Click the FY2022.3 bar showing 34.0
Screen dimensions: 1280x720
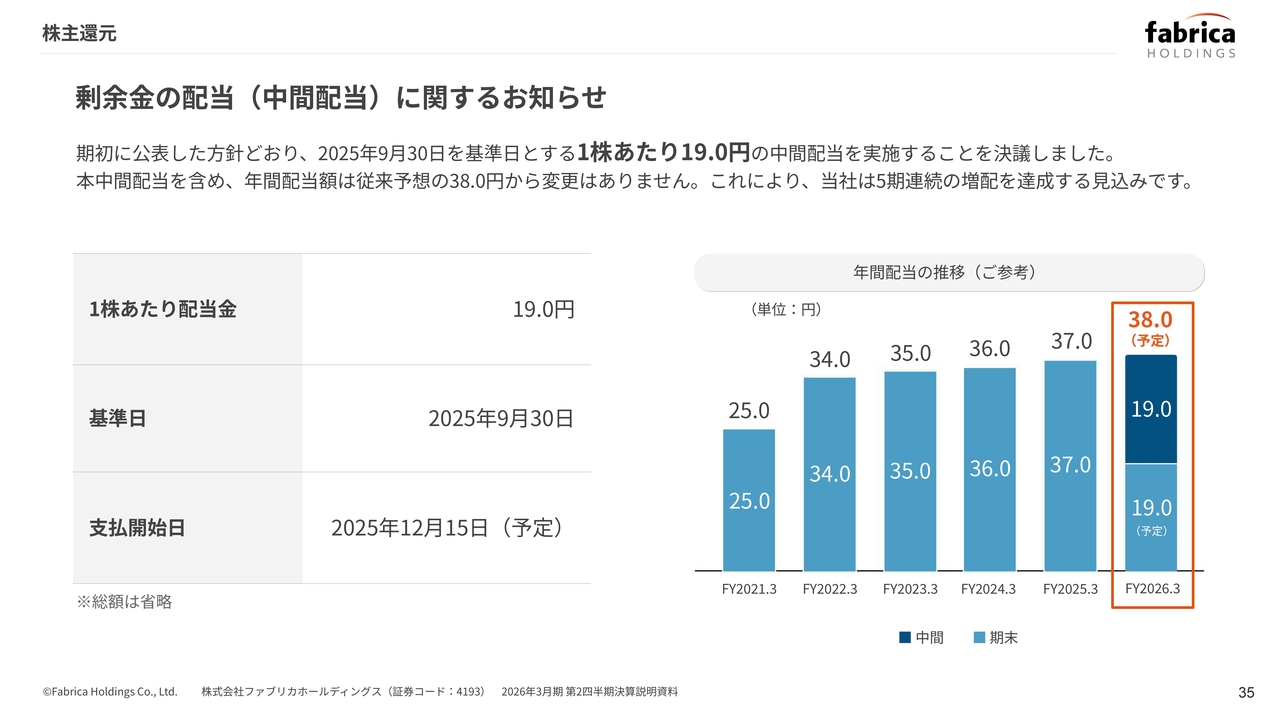tap(829, 474)
